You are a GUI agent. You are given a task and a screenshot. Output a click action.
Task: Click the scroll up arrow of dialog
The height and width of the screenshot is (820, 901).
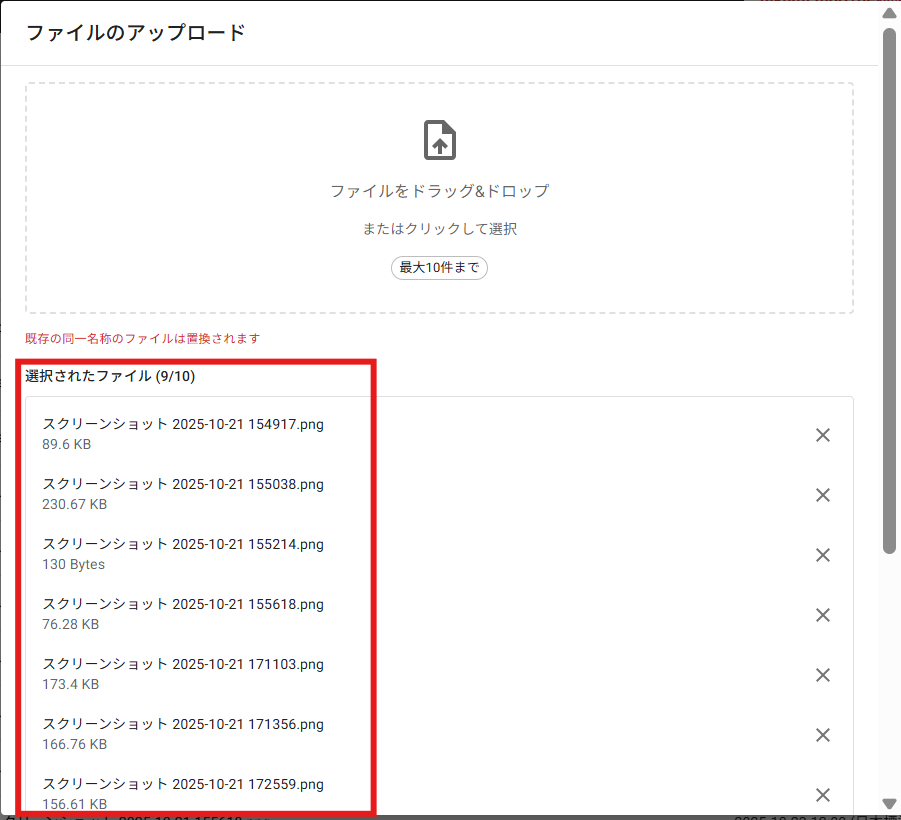point(890,13)
